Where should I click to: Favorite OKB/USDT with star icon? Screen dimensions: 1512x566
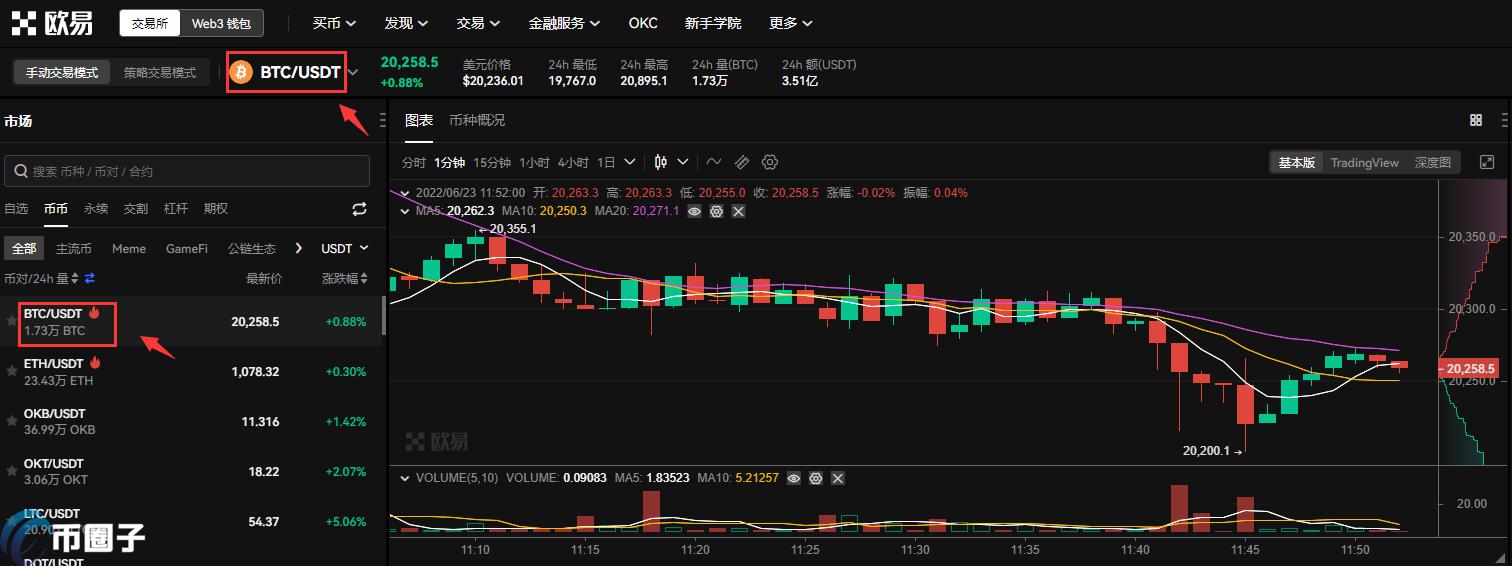click(12, 421)
